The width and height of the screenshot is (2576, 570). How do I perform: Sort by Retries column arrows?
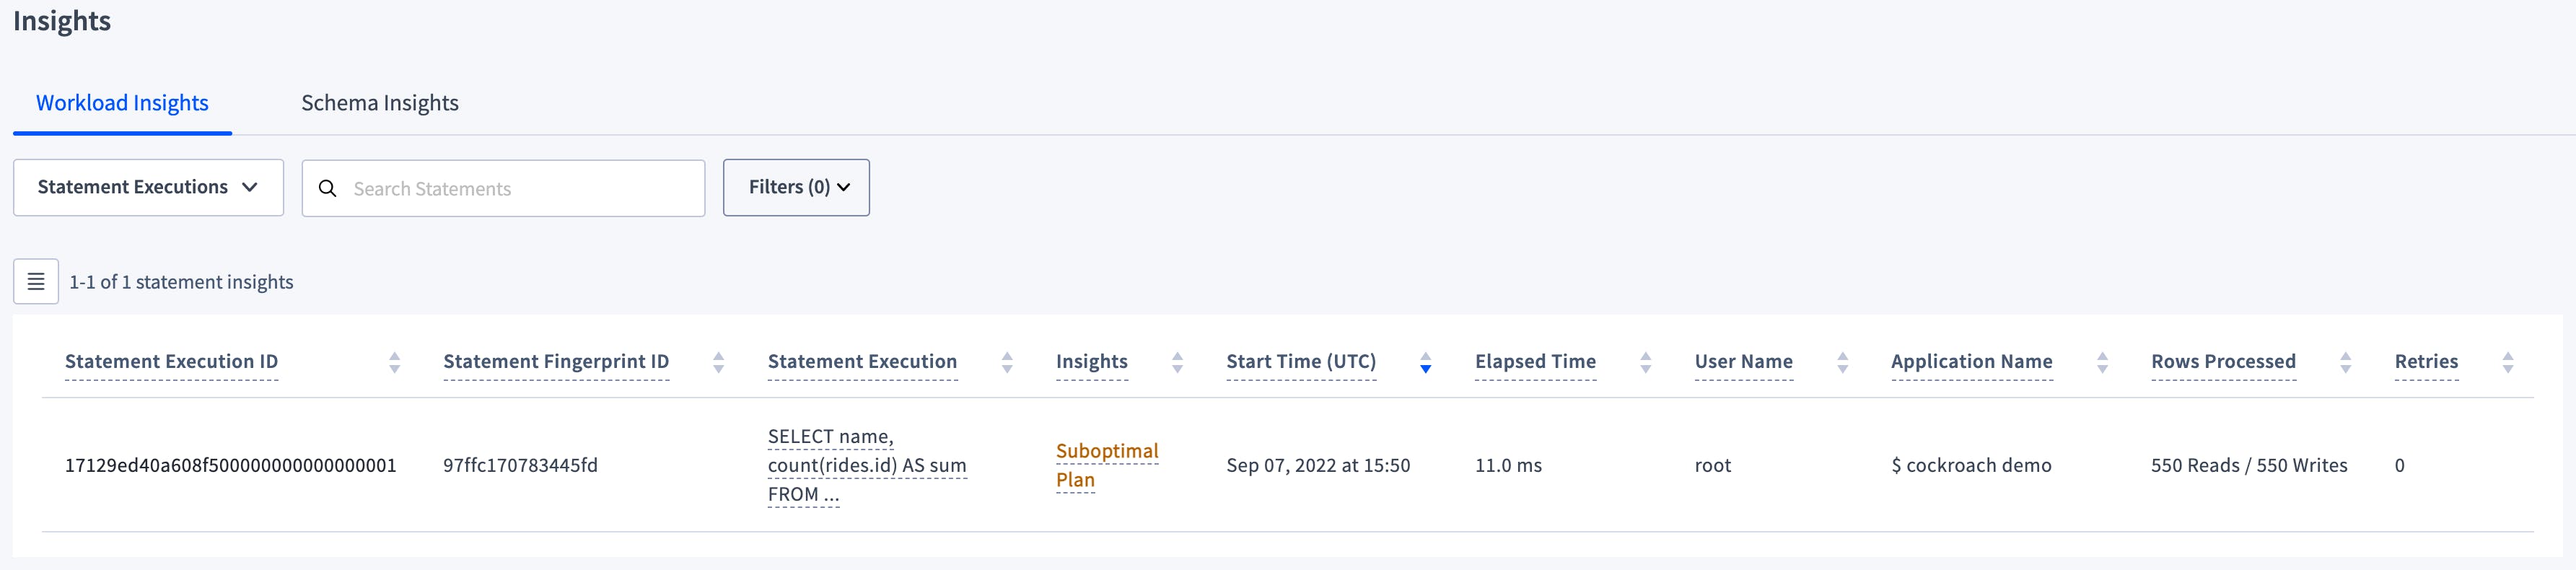coord(2507,363)
